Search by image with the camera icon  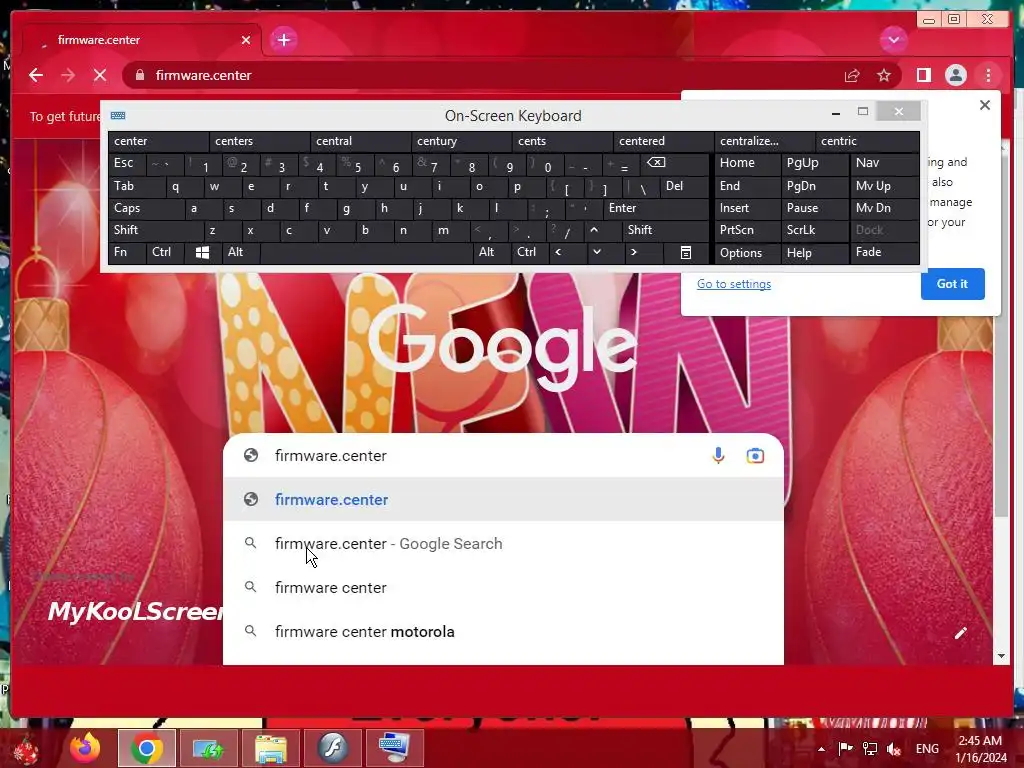755,455
